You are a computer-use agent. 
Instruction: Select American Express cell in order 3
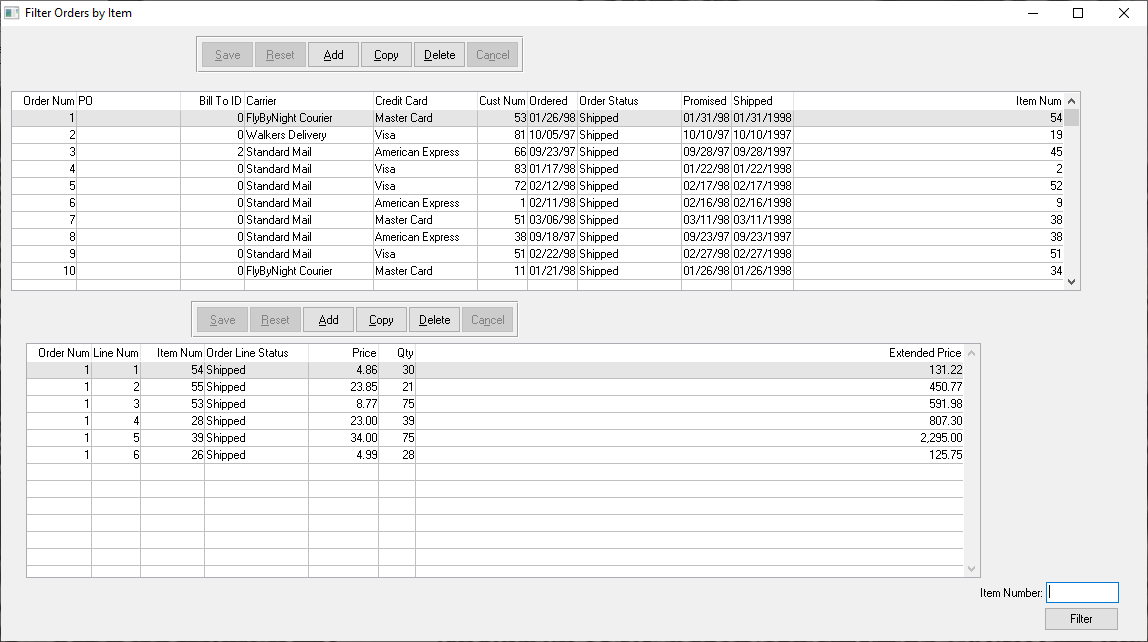point(425,152)
